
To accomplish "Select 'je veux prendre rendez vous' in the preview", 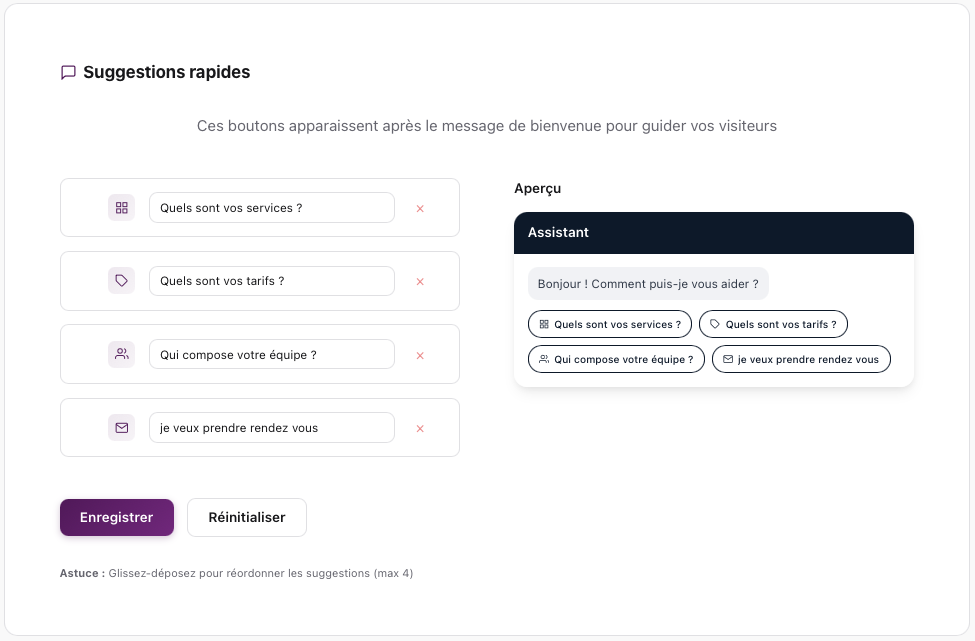I will point(801,359).
